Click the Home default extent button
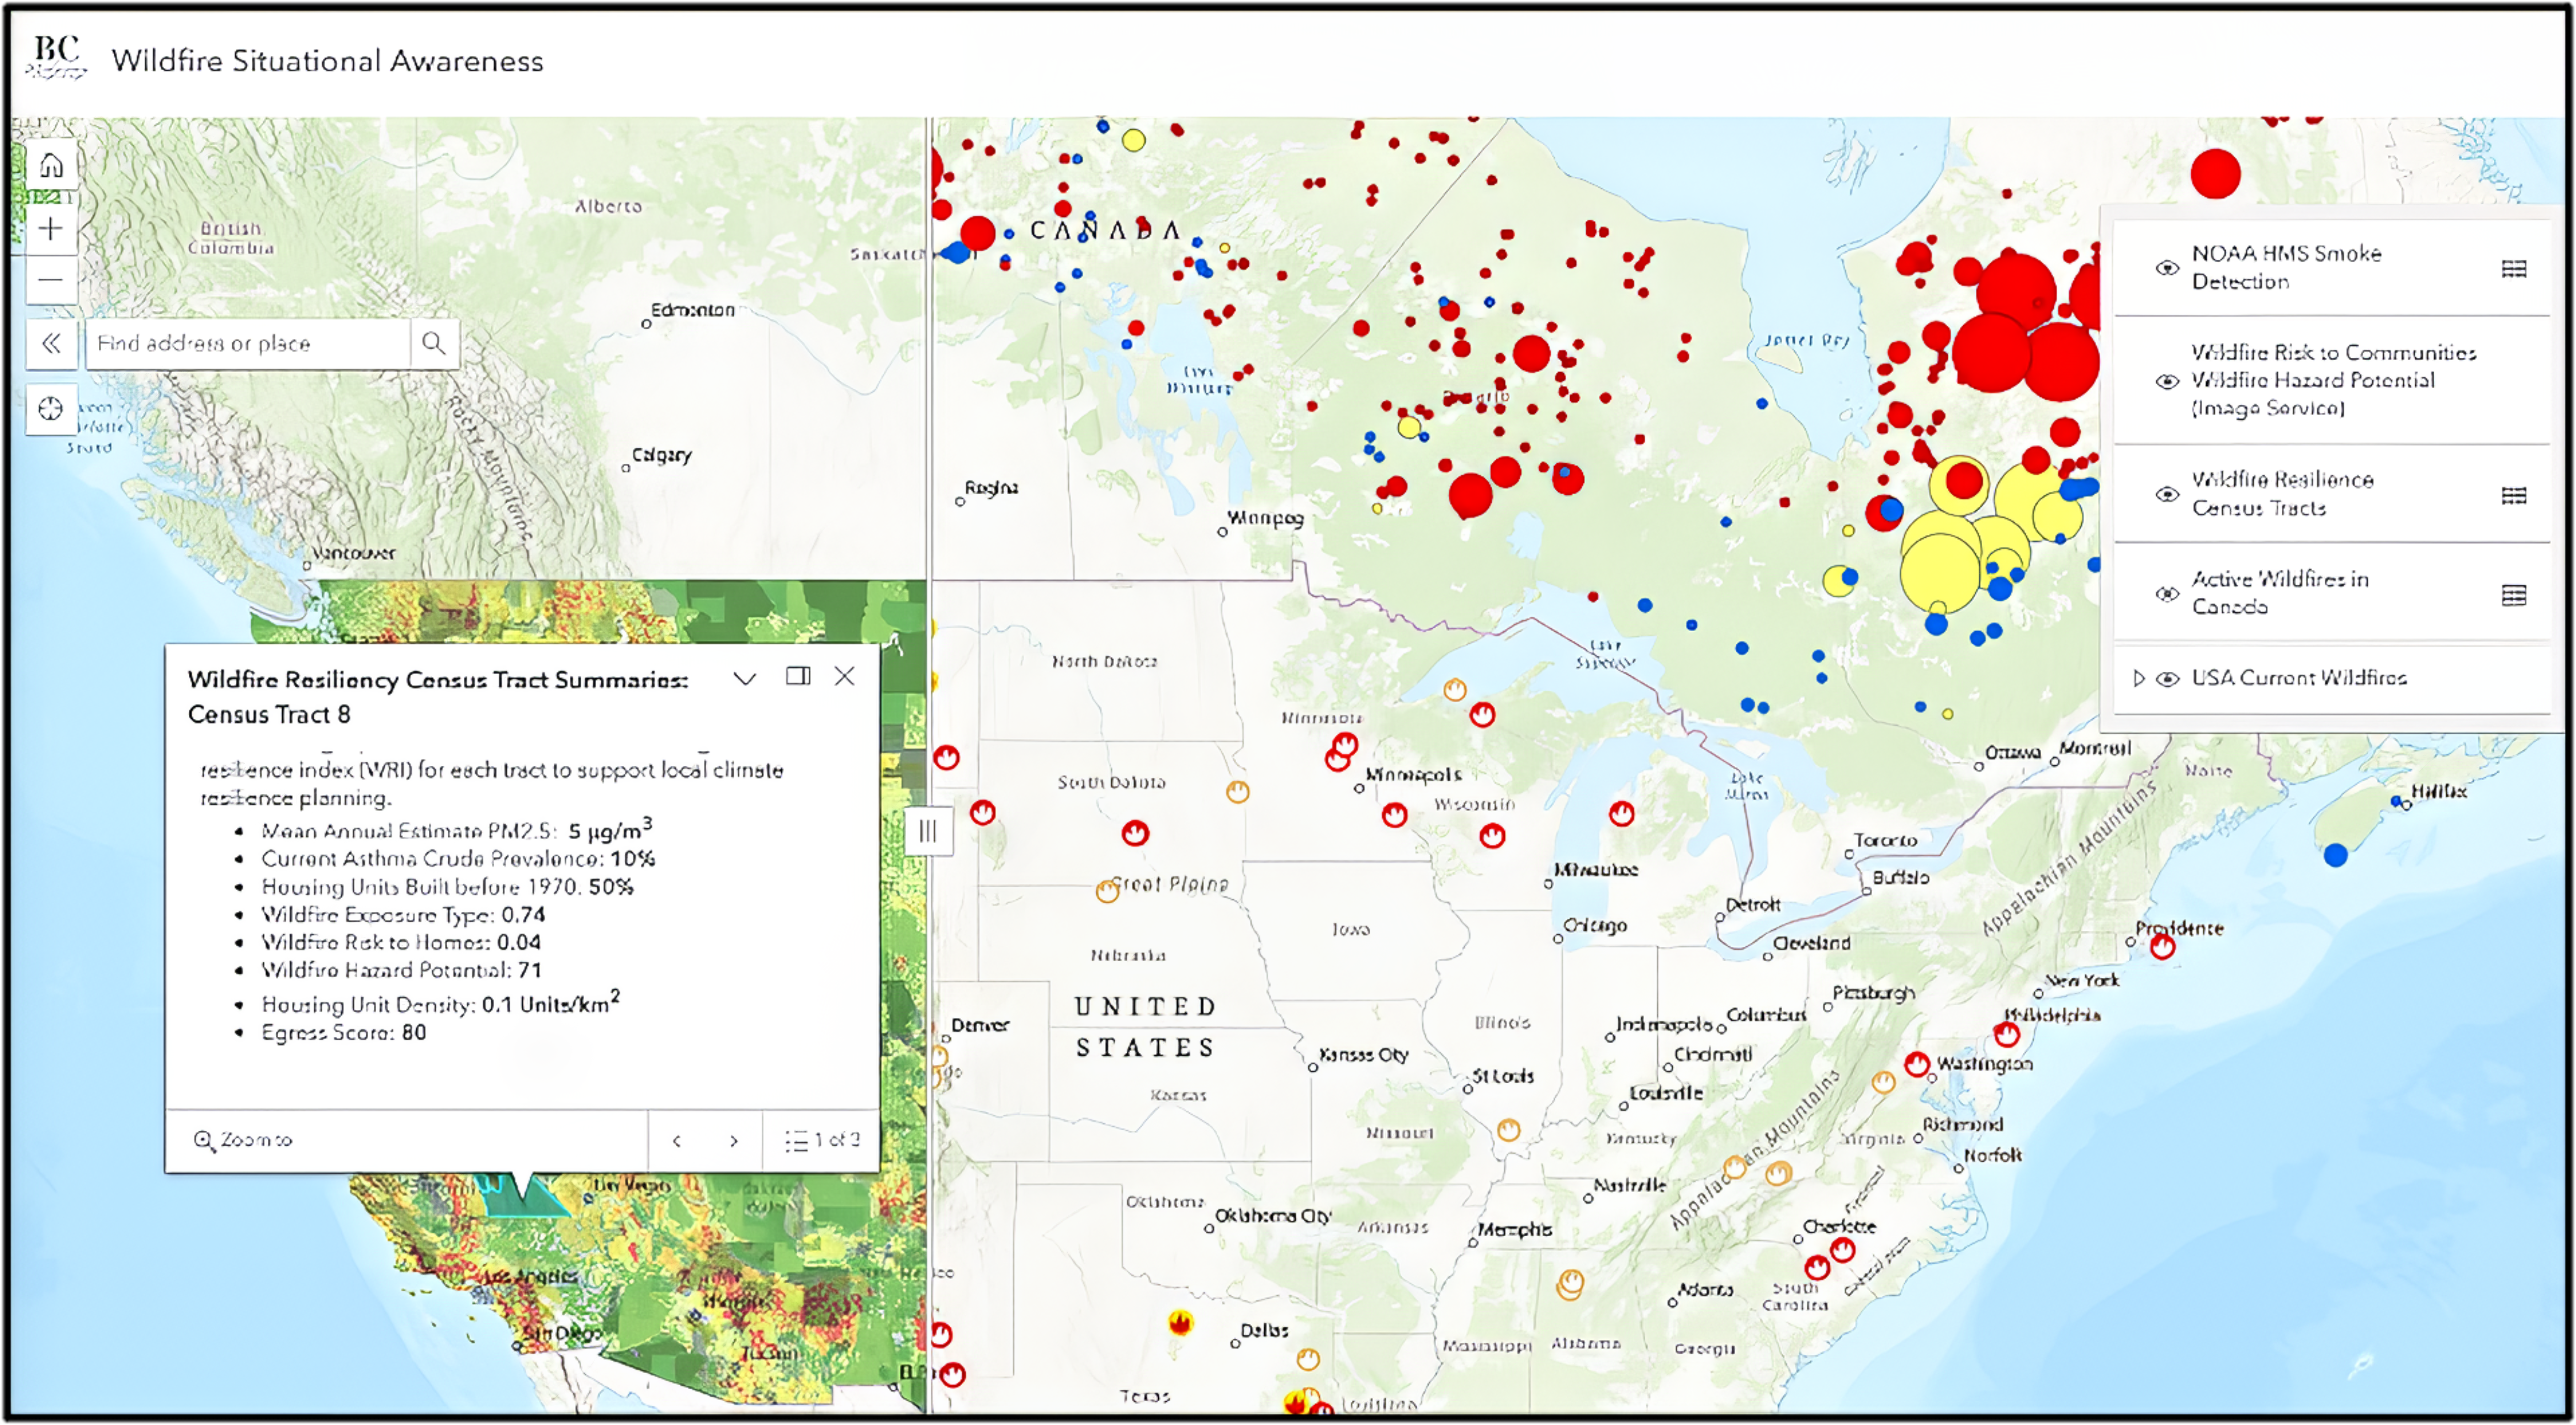2576x1425 pixels. 51,165
